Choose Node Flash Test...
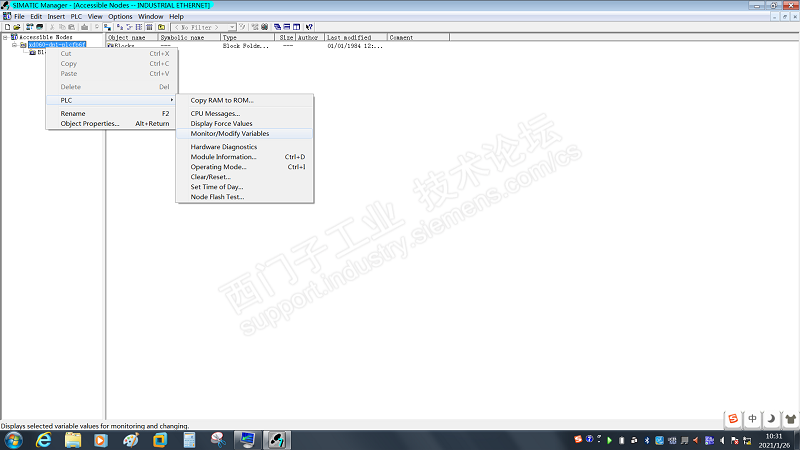Screen dimensions: 800x450 point(245,197)
